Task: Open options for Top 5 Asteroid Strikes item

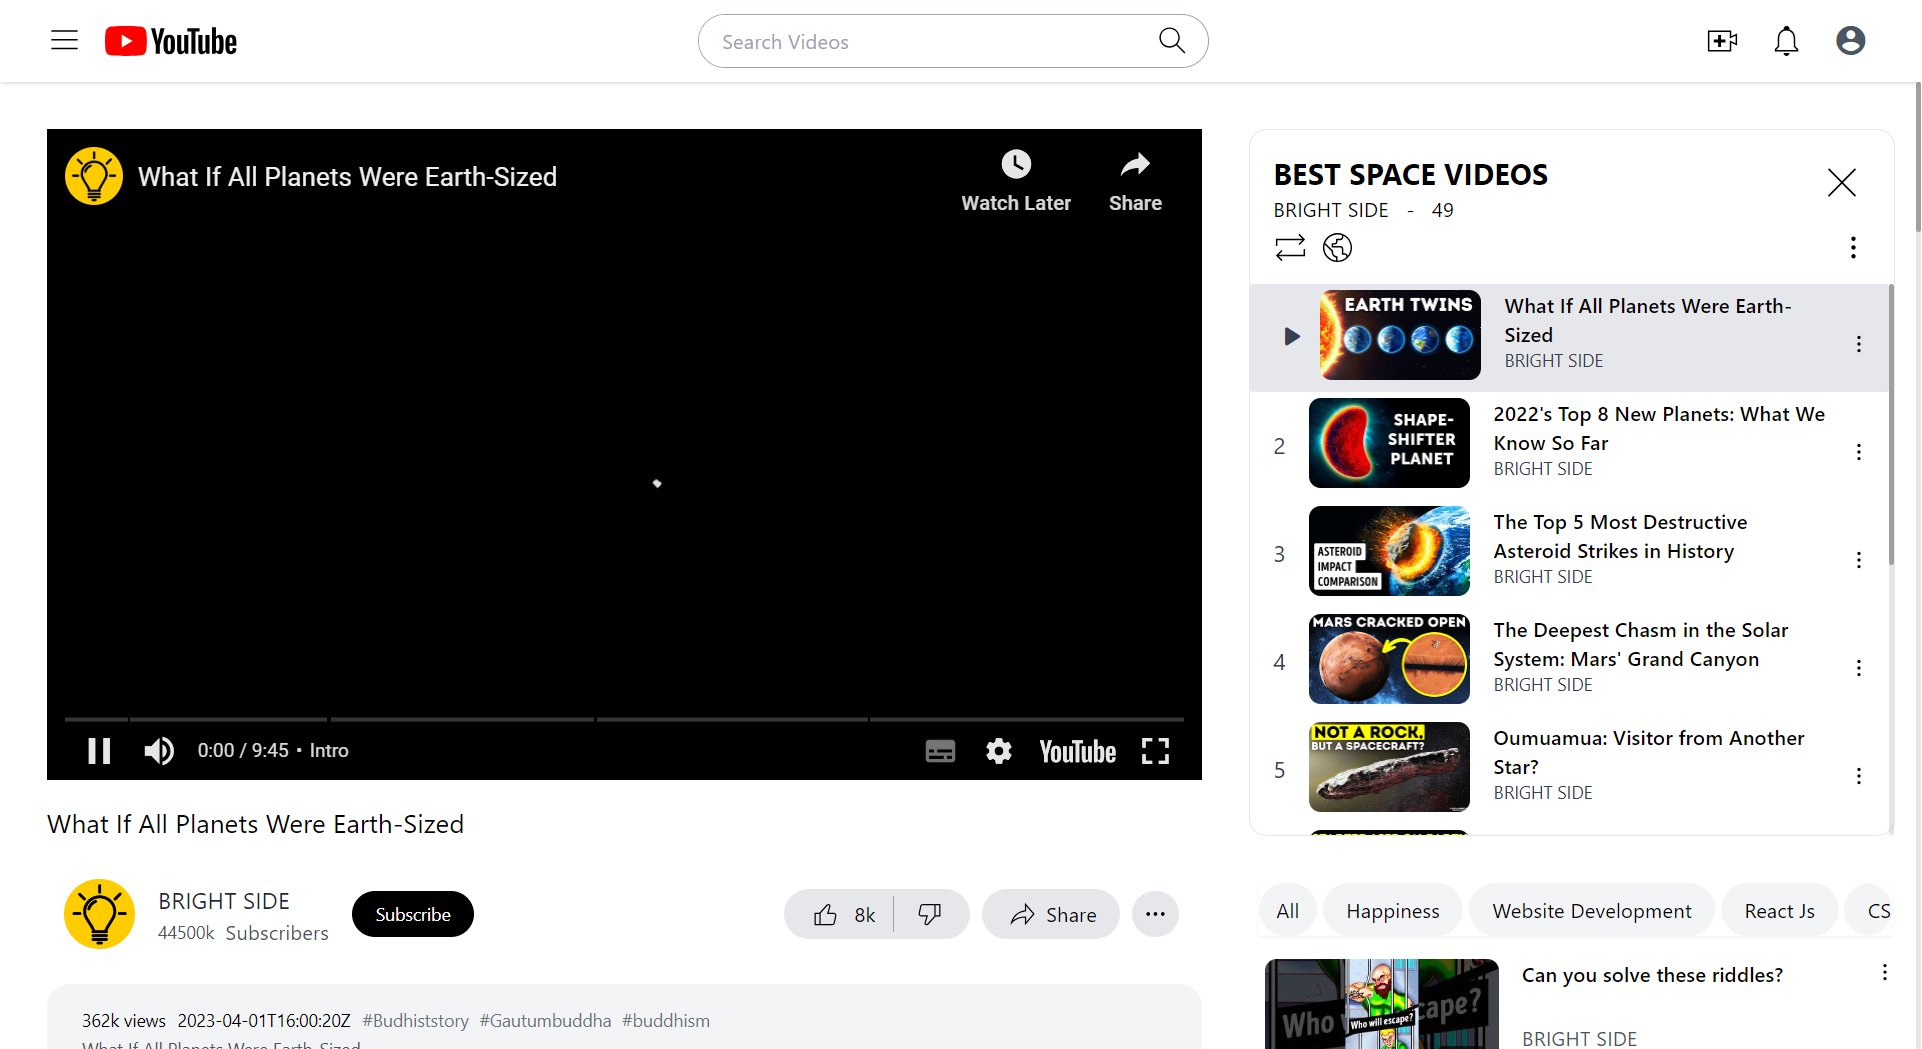Action: 1859,560
